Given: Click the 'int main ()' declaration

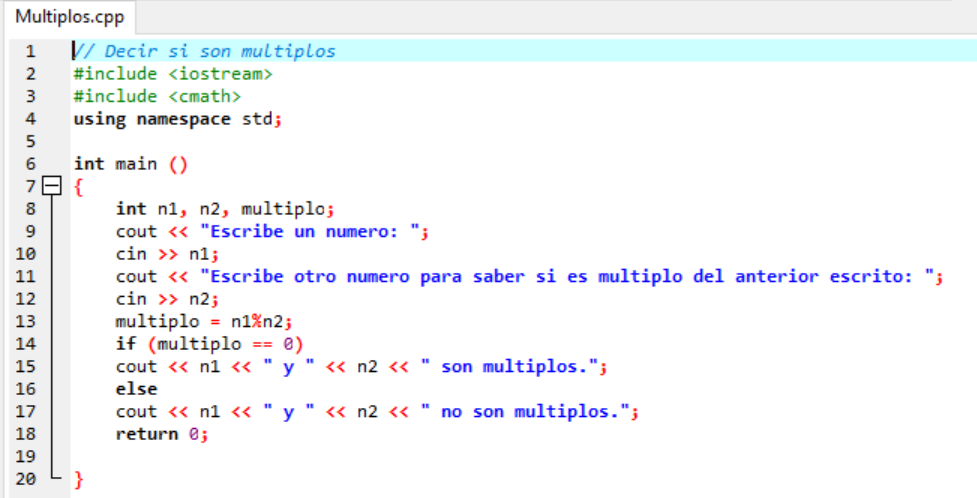Looking at the screenshot, I should click(131, 164).
